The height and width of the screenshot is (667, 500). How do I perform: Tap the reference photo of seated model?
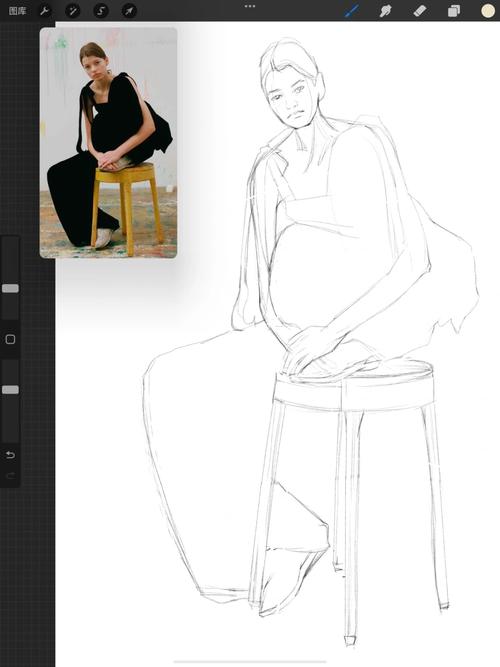click(x=109, y=143)
